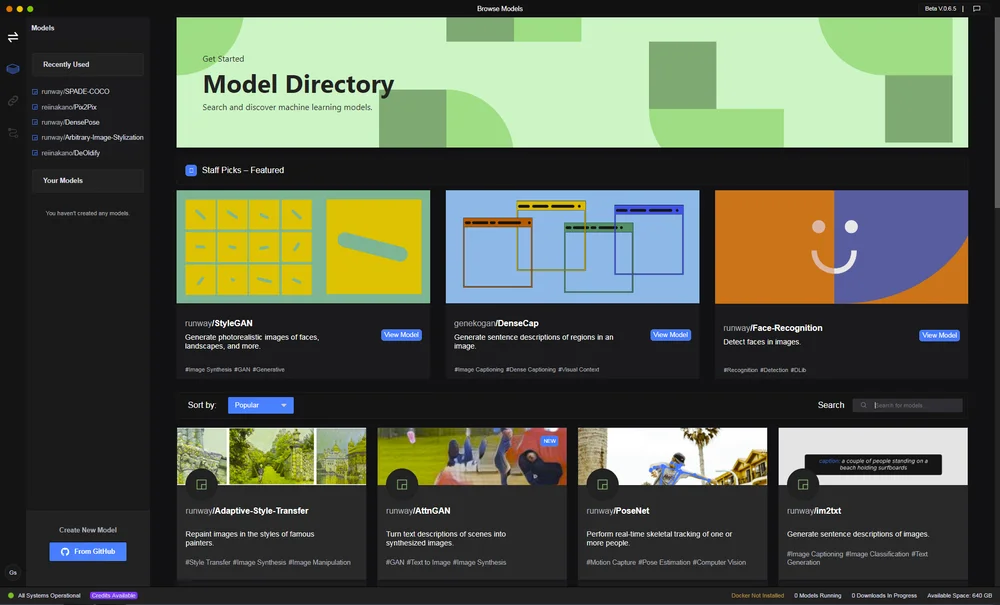Viewport: 1000px width, 605px height.
Task: Open the Sort by Popular dropdown
Action: (x=261, y=405)
